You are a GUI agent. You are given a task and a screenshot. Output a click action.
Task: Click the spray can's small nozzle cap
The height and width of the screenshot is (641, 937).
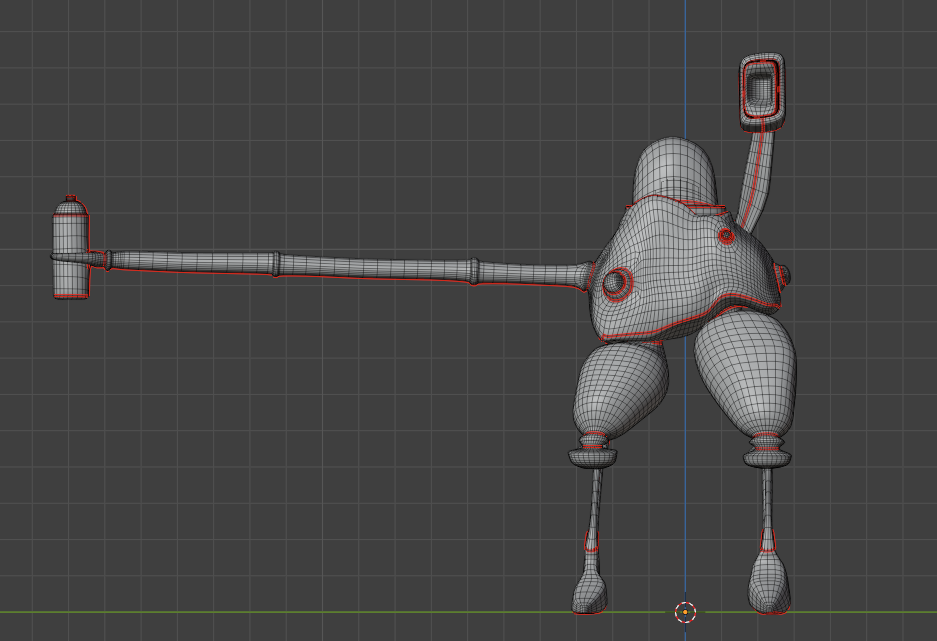71,198
